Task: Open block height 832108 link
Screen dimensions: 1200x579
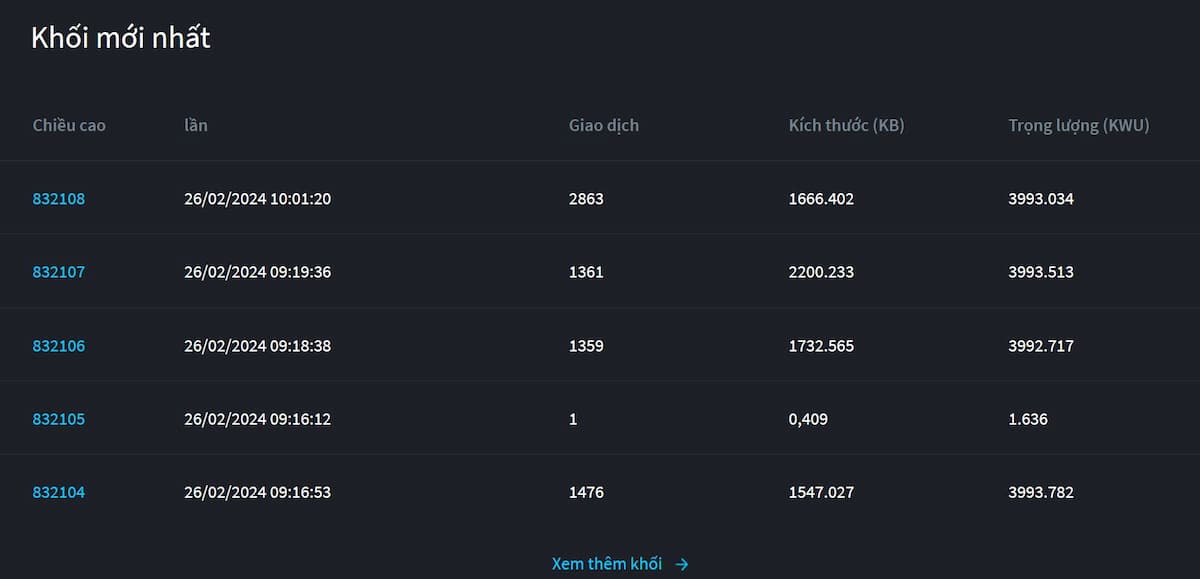Action: (x=59, y=199)
